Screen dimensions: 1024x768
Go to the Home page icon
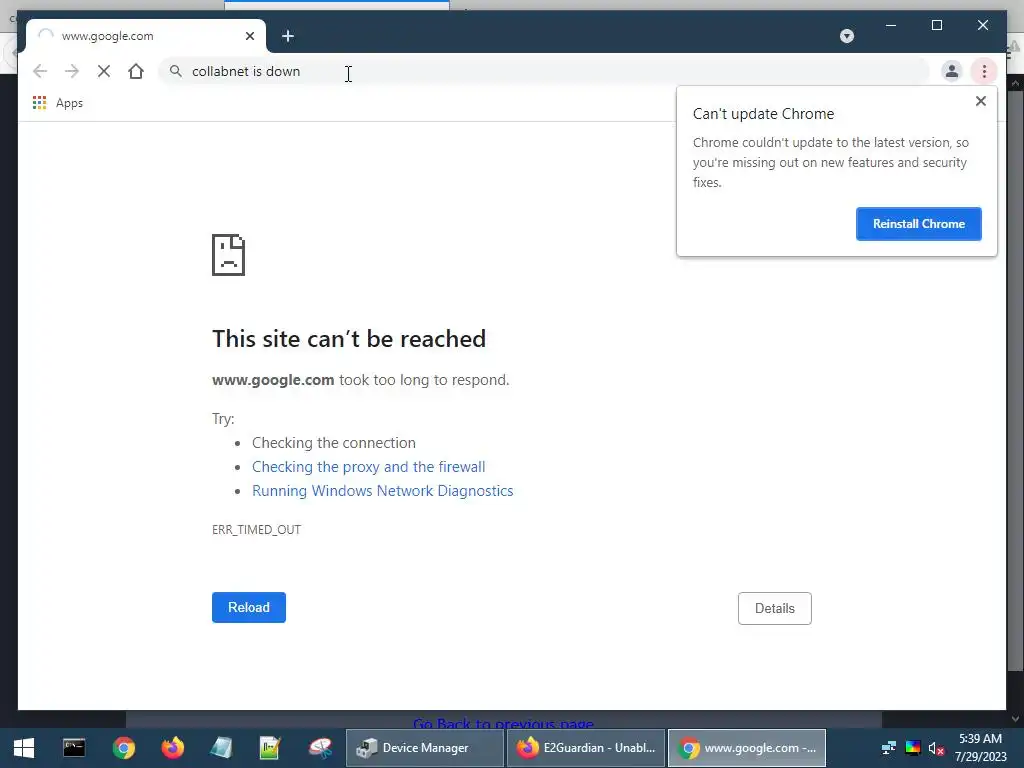(x=136, y=71)
